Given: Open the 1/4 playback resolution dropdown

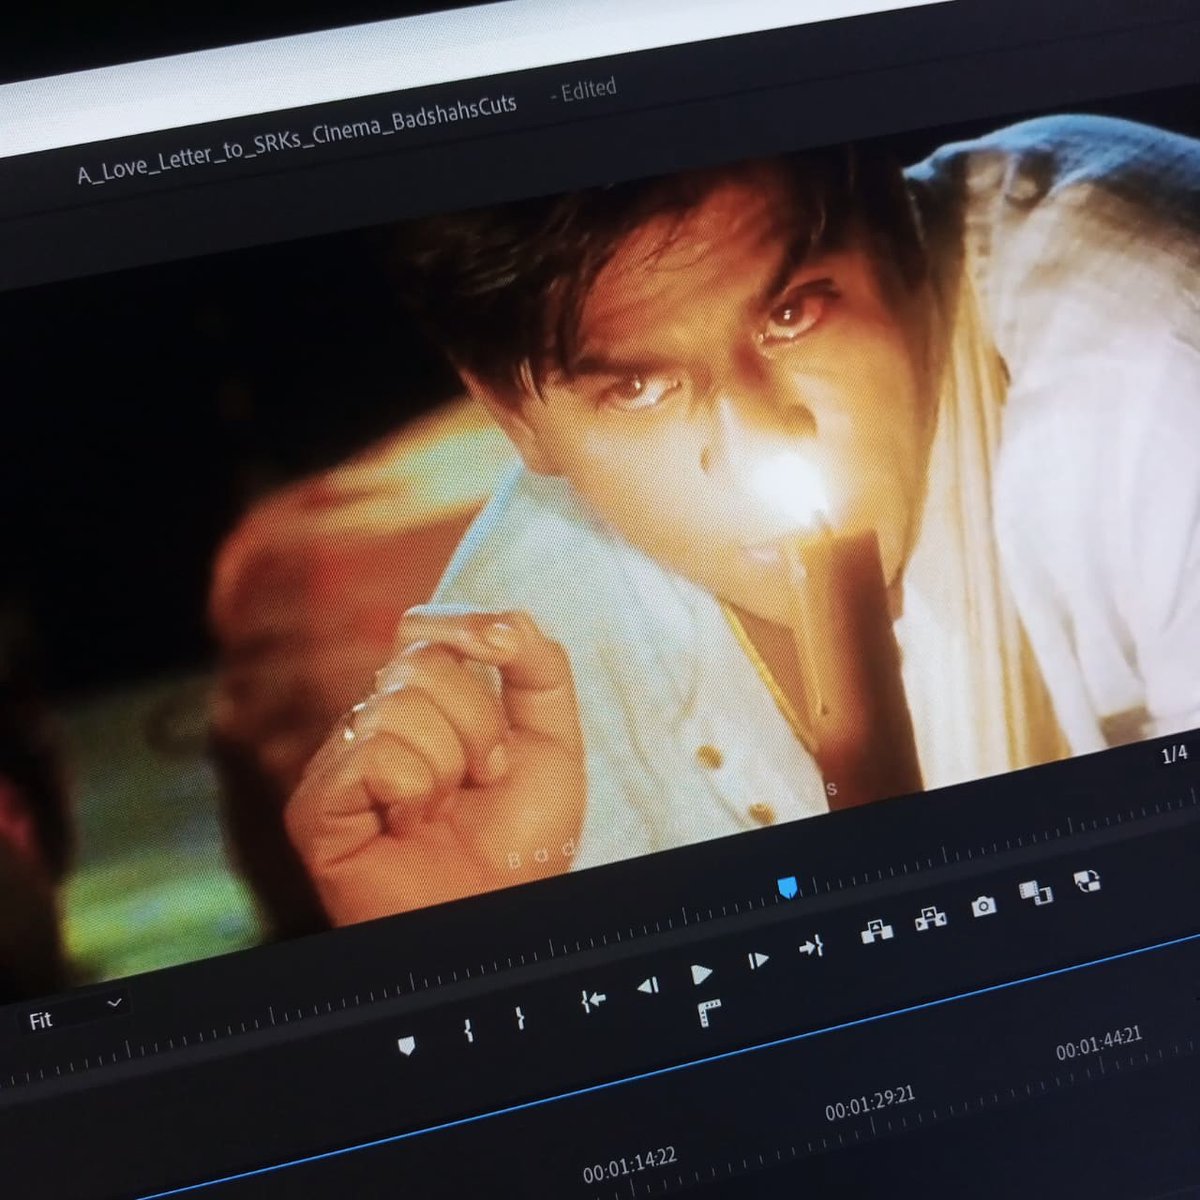Looking at the screenshot, I should click(x=1176, y=754).
